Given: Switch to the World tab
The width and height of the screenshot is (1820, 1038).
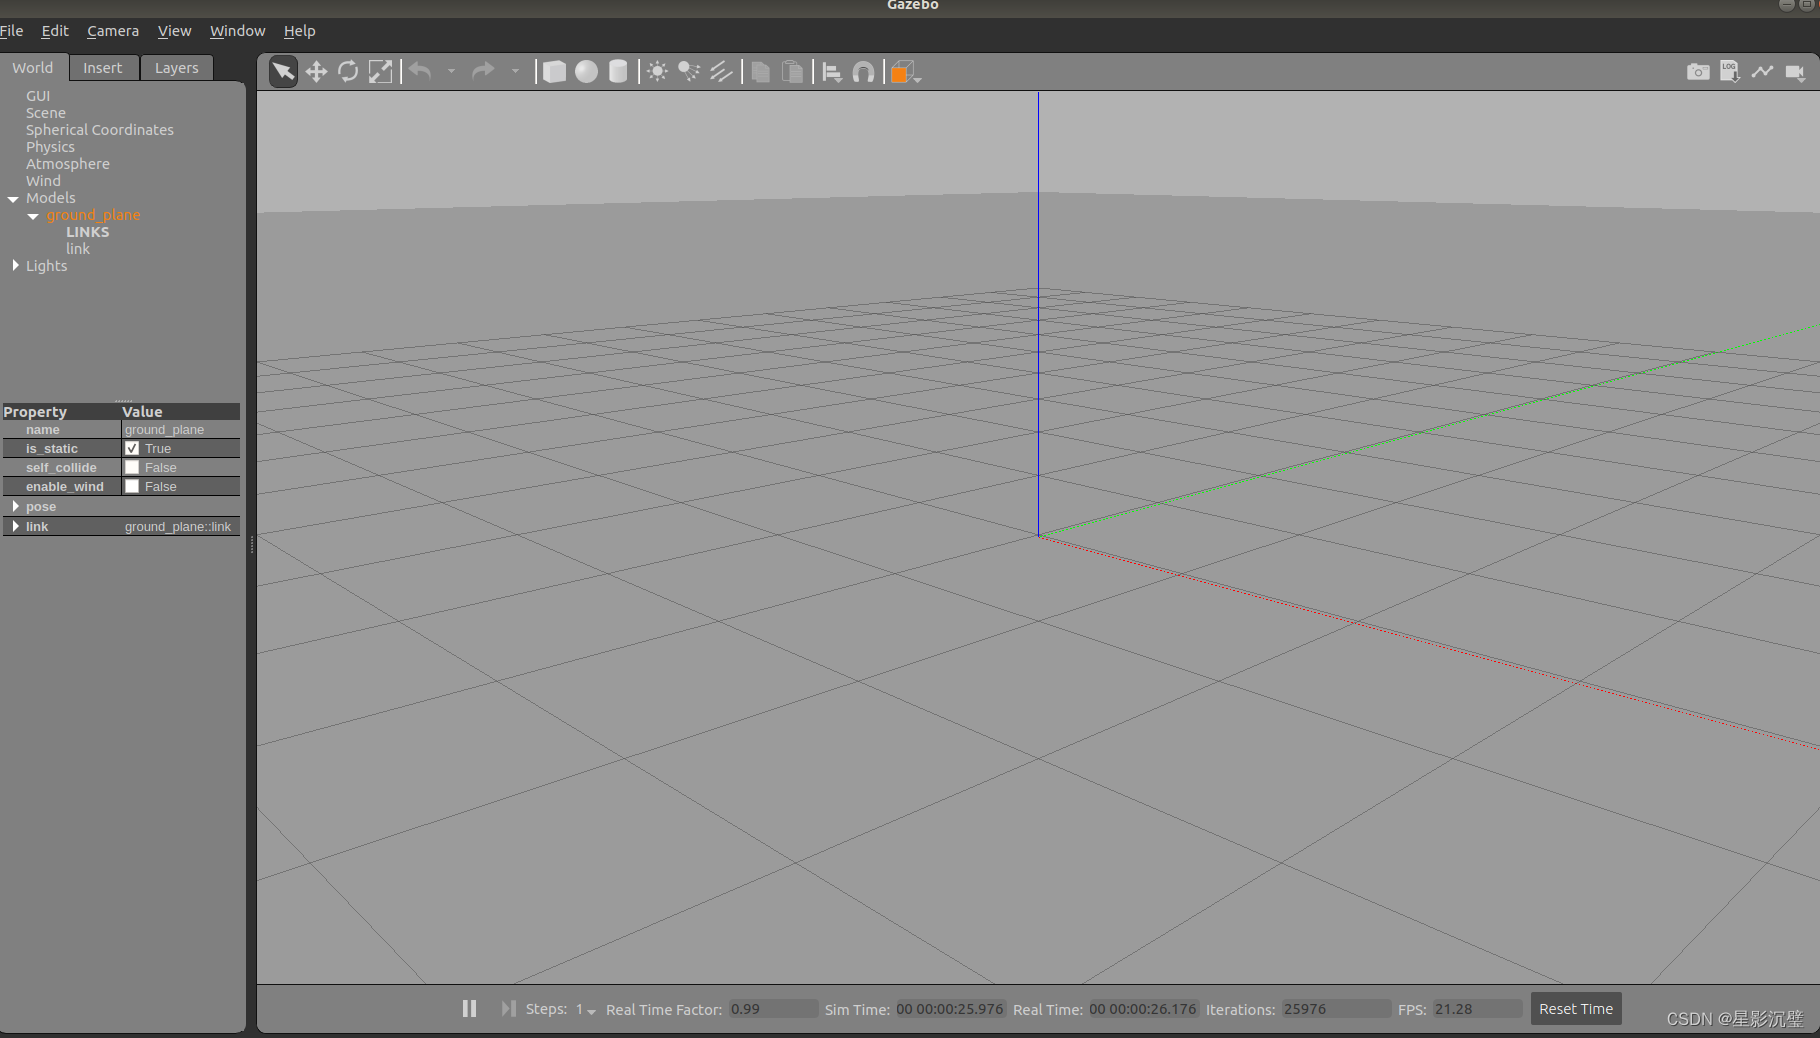Looking at the screenshot, I should [33, 68].
